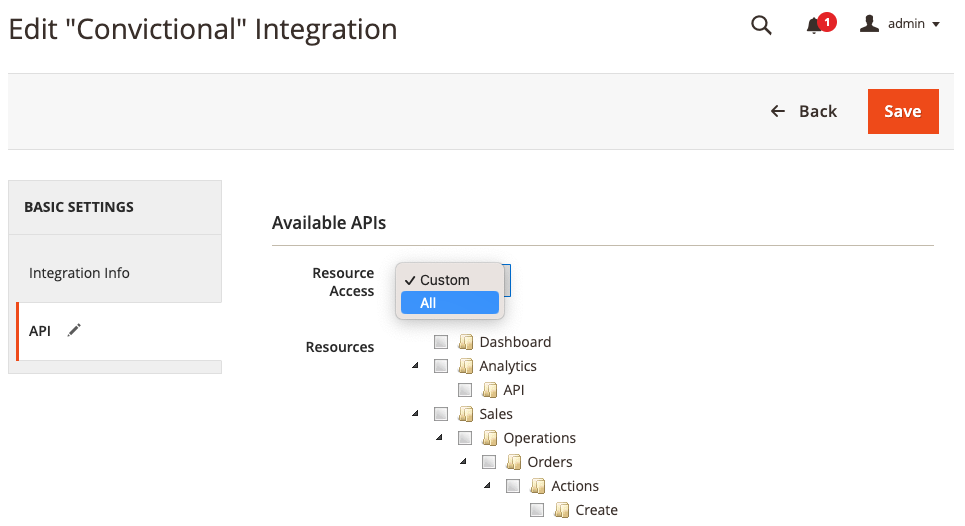Image resolution: width=965 pixels, height=526 pixels.
Task: Select the Actions tree item label
Action: [x=575, y=486]
